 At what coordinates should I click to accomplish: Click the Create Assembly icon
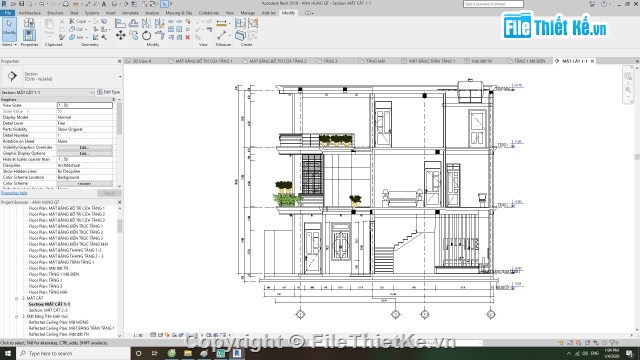240,23
